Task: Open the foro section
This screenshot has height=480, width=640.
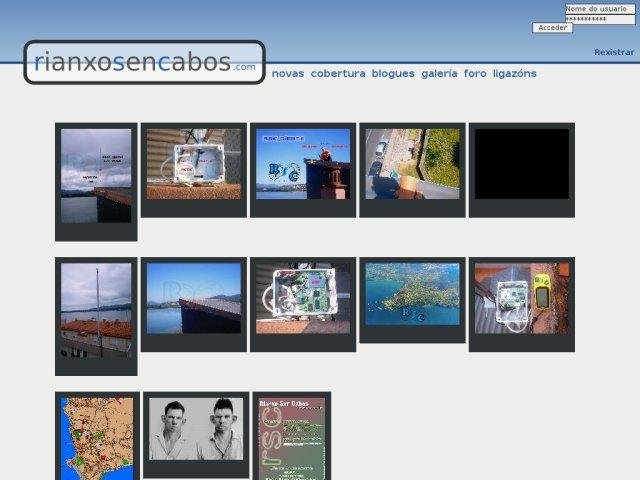Action: (x=475, y=73)
